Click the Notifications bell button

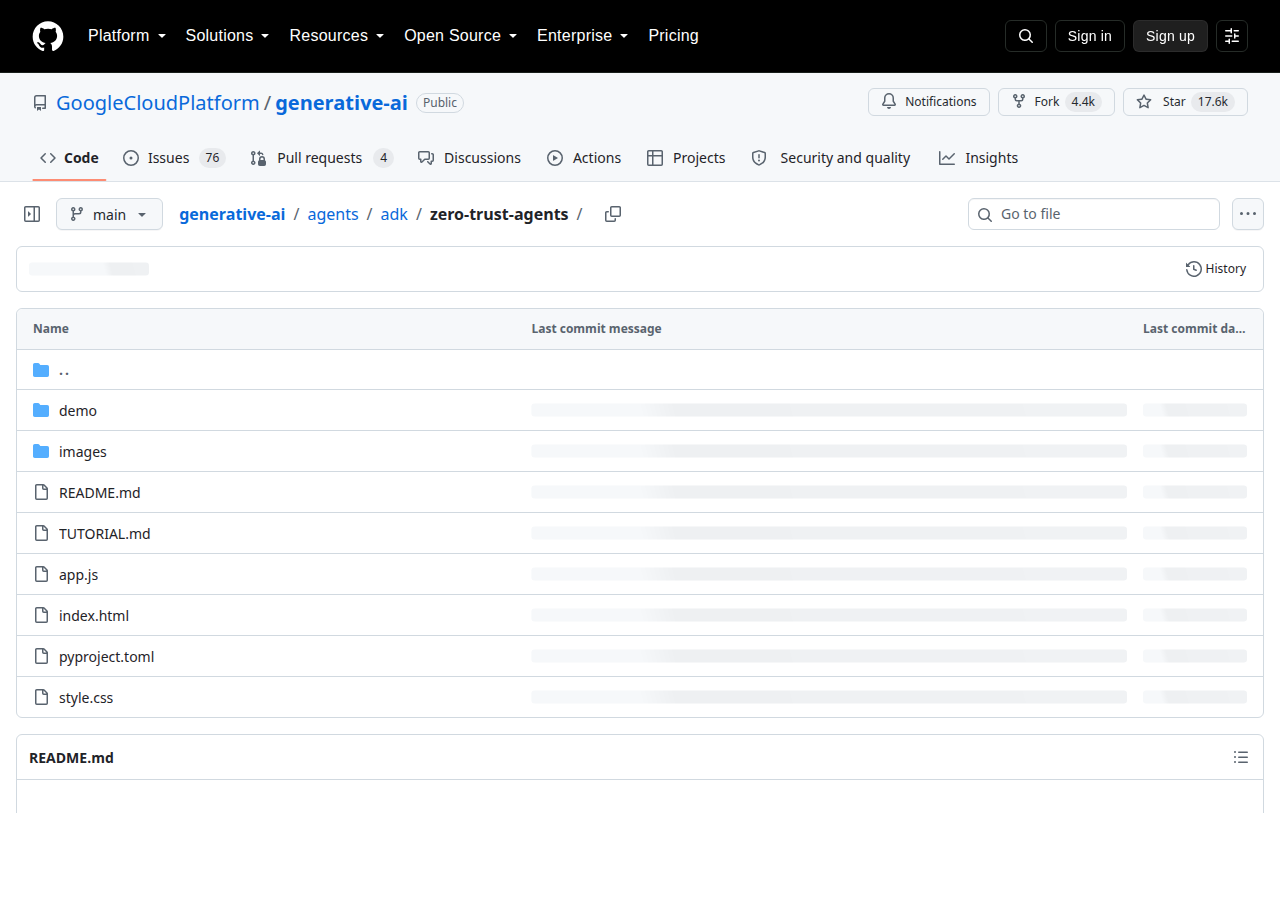coord(929,102)
